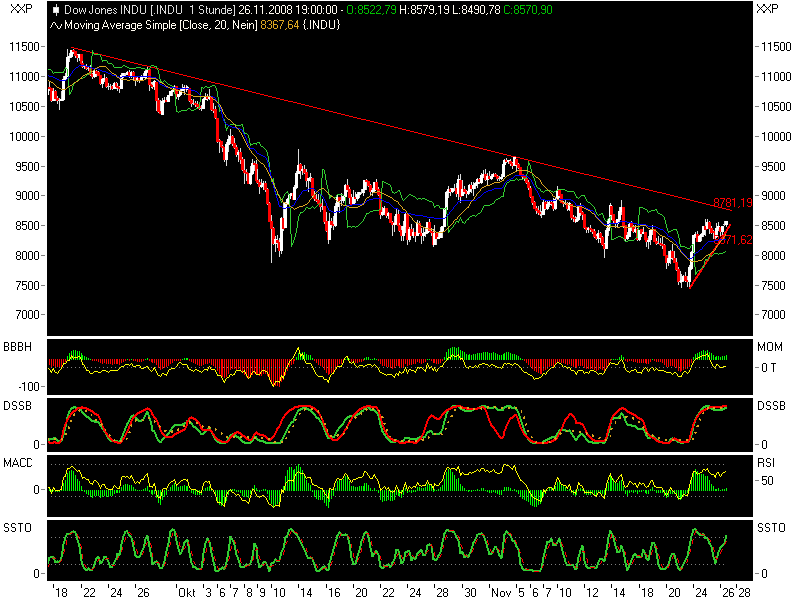This screenshot has width=800, height=600.
Task: Click the '18 date tick at axis start
Action: 61,592
